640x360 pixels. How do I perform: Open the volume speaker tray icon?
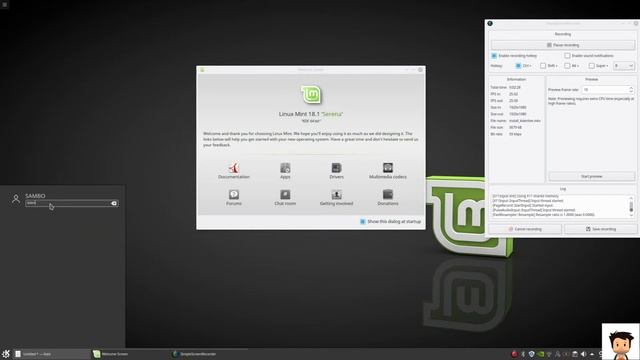583,354
